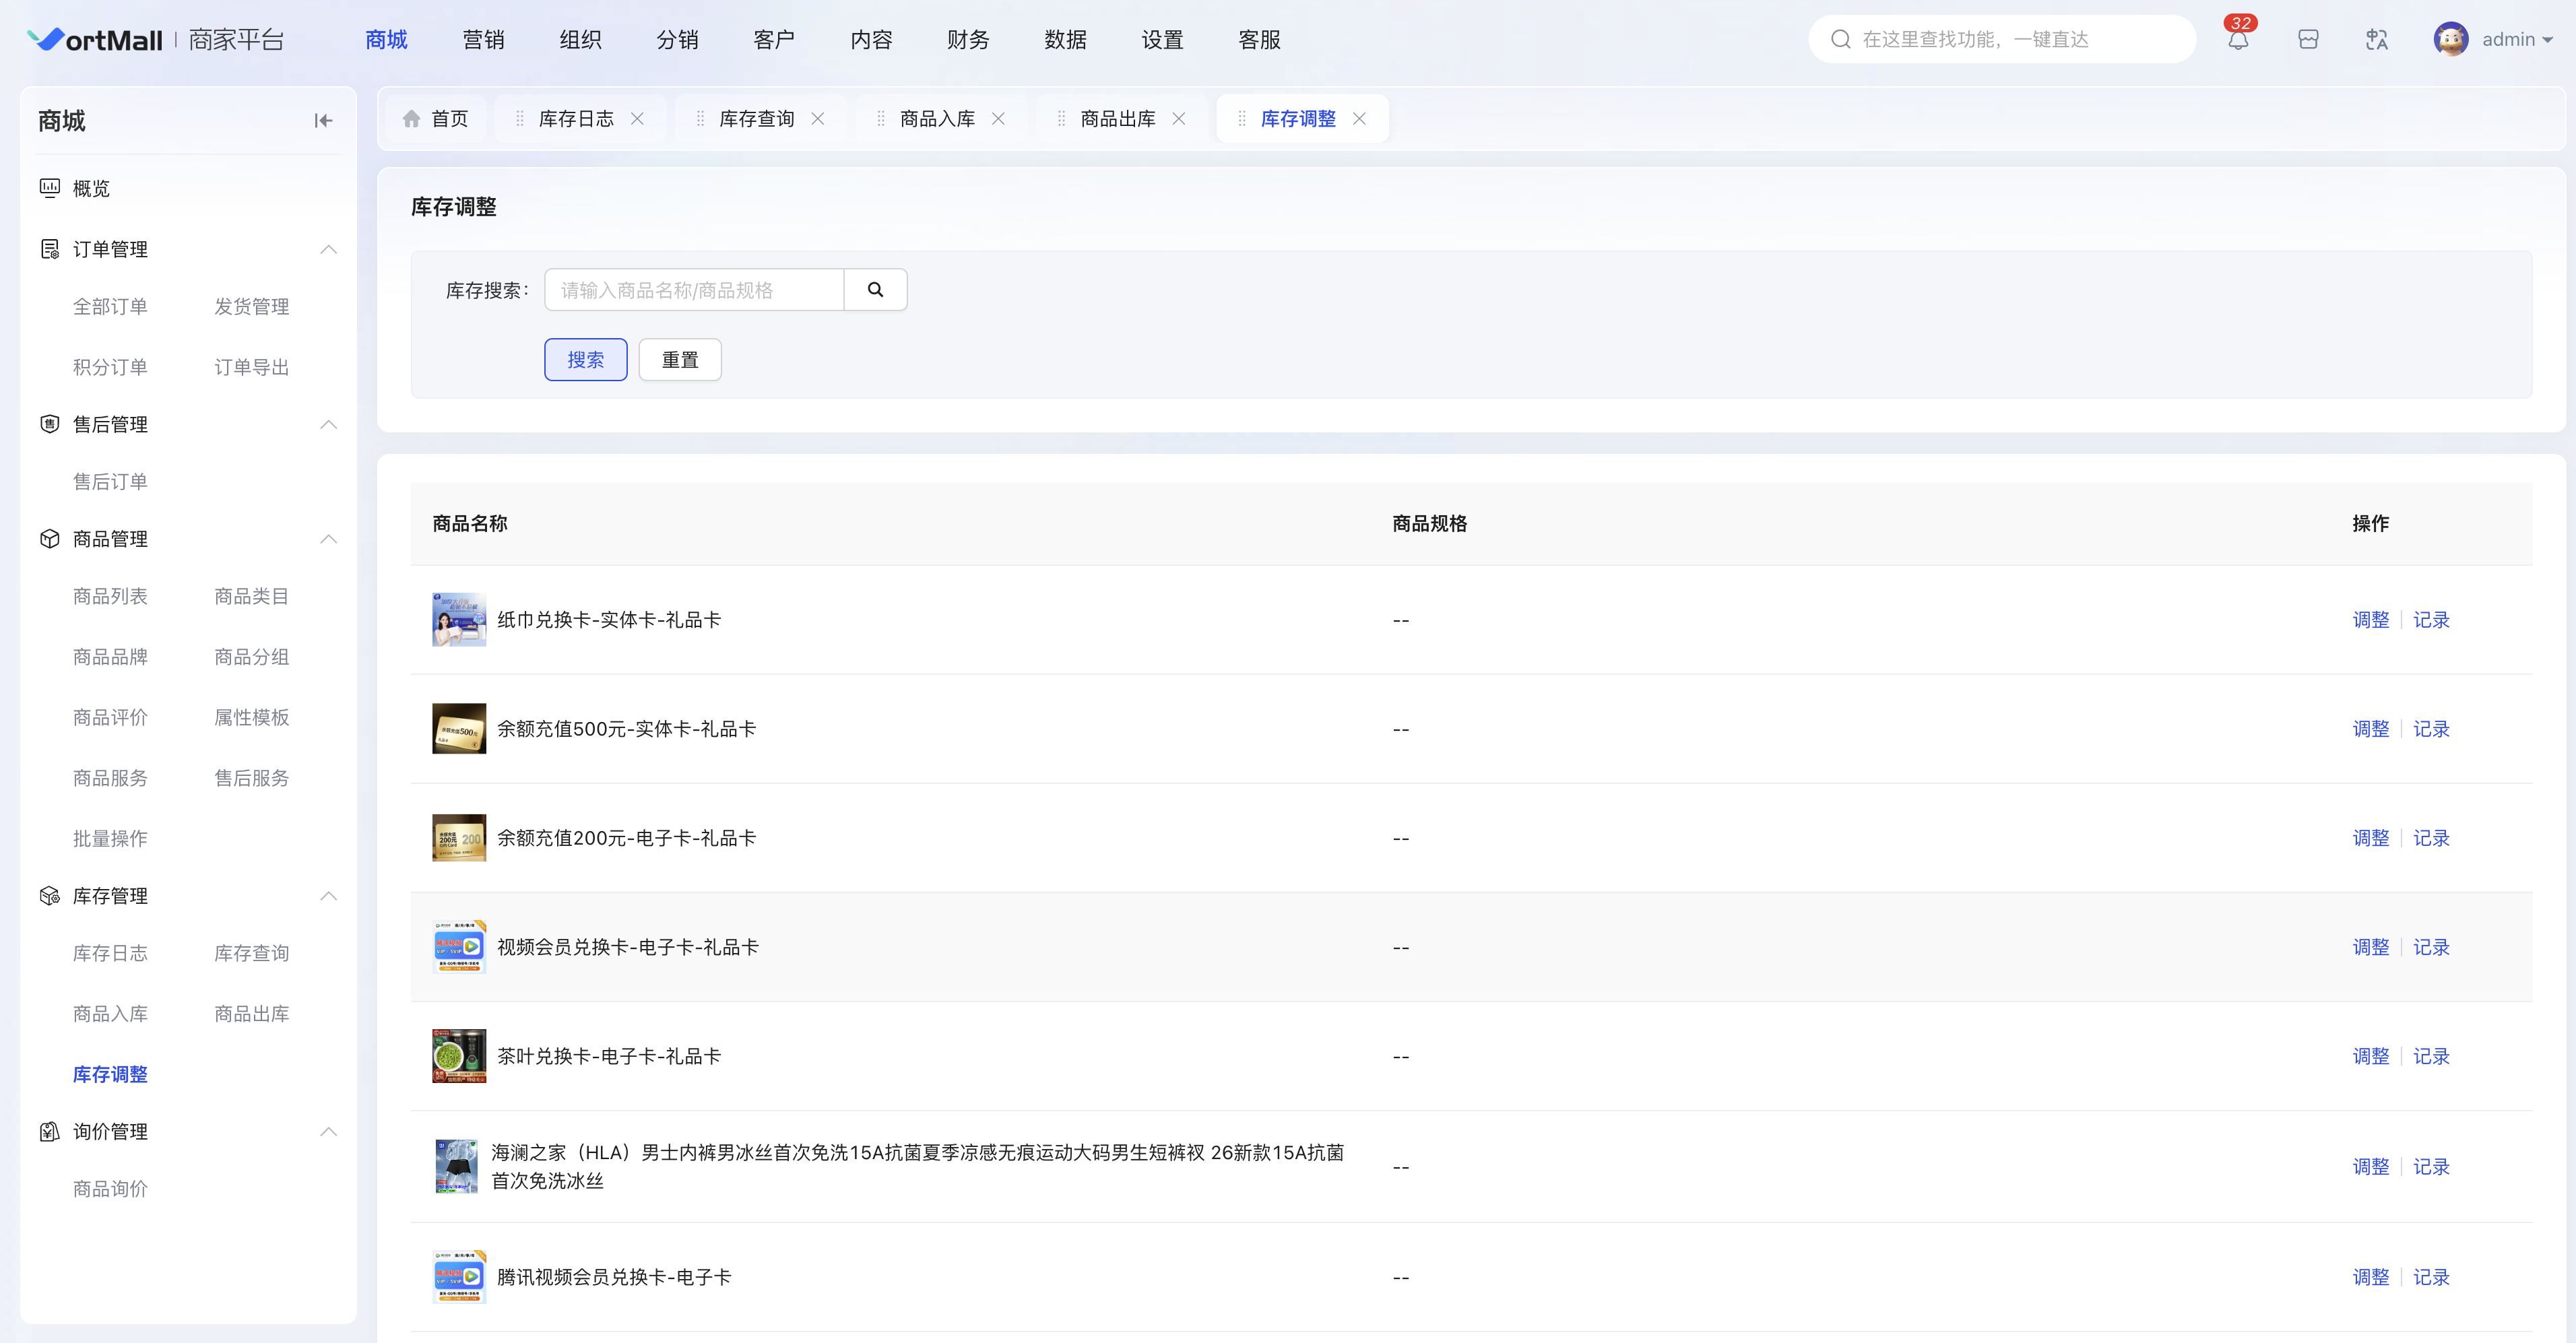Click the 概览 overview icon in the sidebar

[49, 188]
